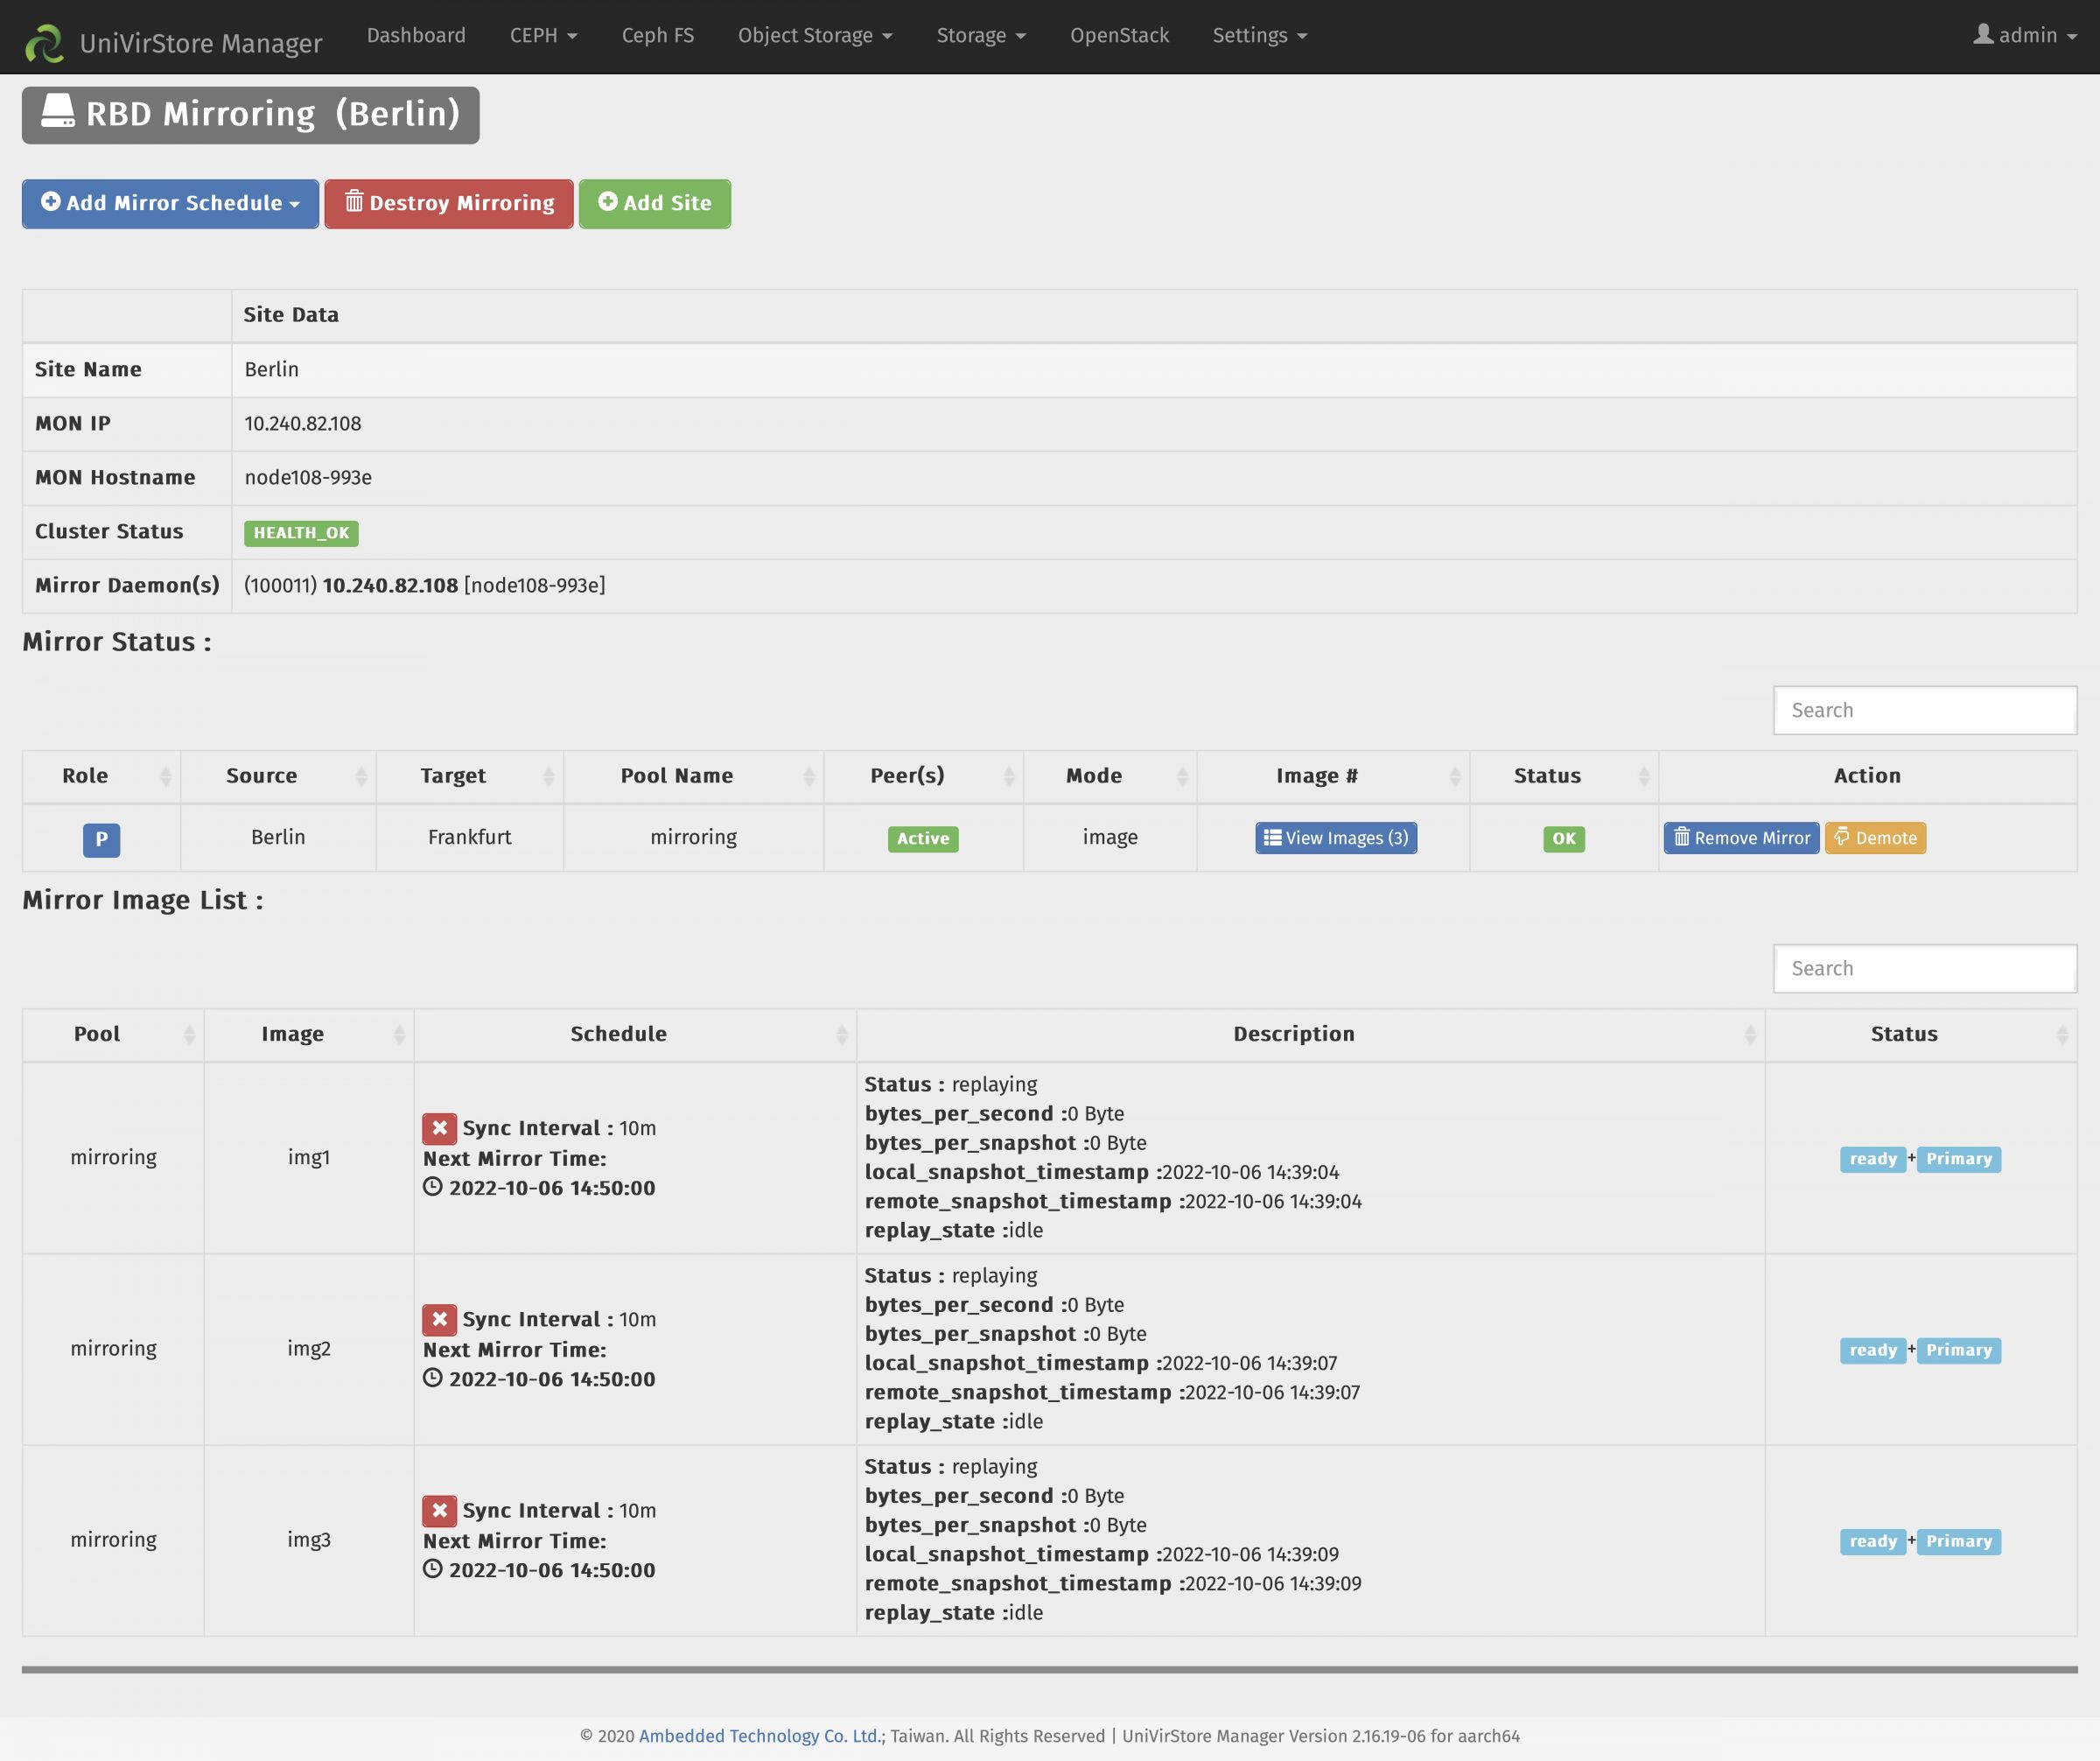The height and width of the screenshot is (1761, 2100).
Task: Remove img2 sync schedule with red X
Action: point(439,1319)
